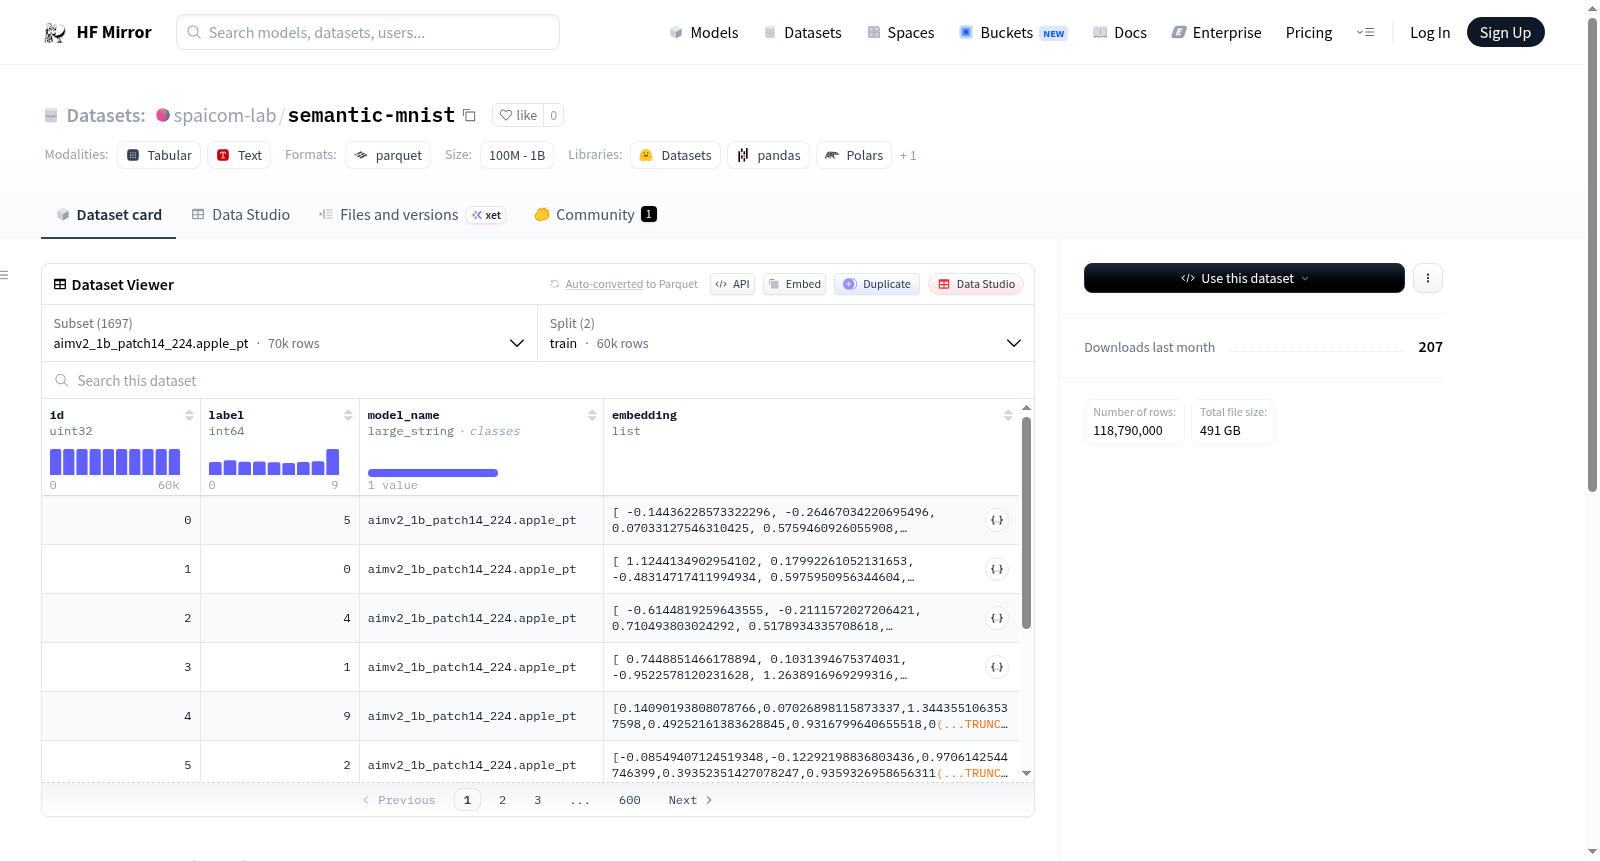Image resolution: width=1600 pixels, height=861 pixels.
Task: Open Models in the top navigation
Action: tap(704, 32)
